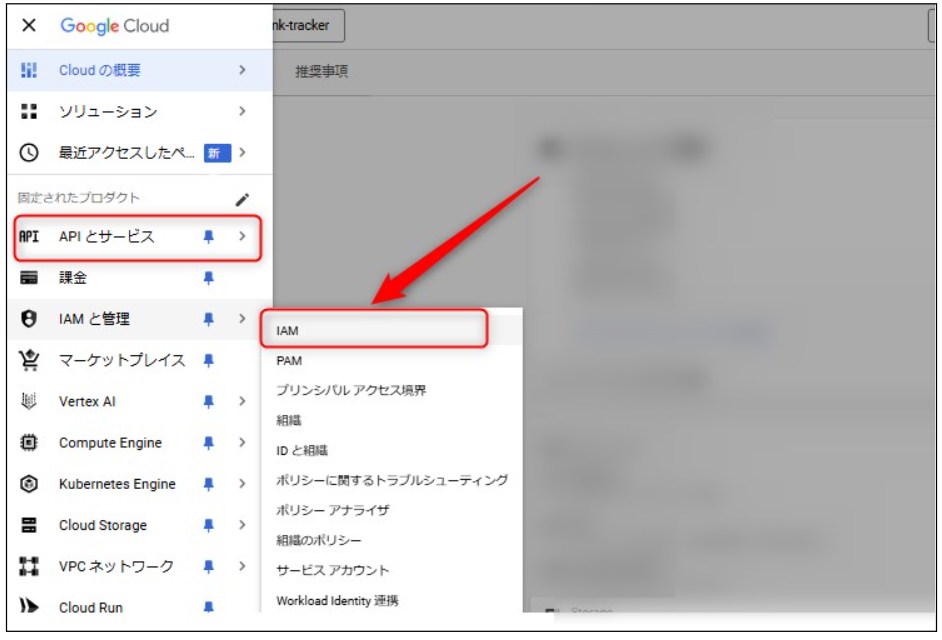
Task: Expand the ソリューション submenu chevron
Action: [242, 111]
